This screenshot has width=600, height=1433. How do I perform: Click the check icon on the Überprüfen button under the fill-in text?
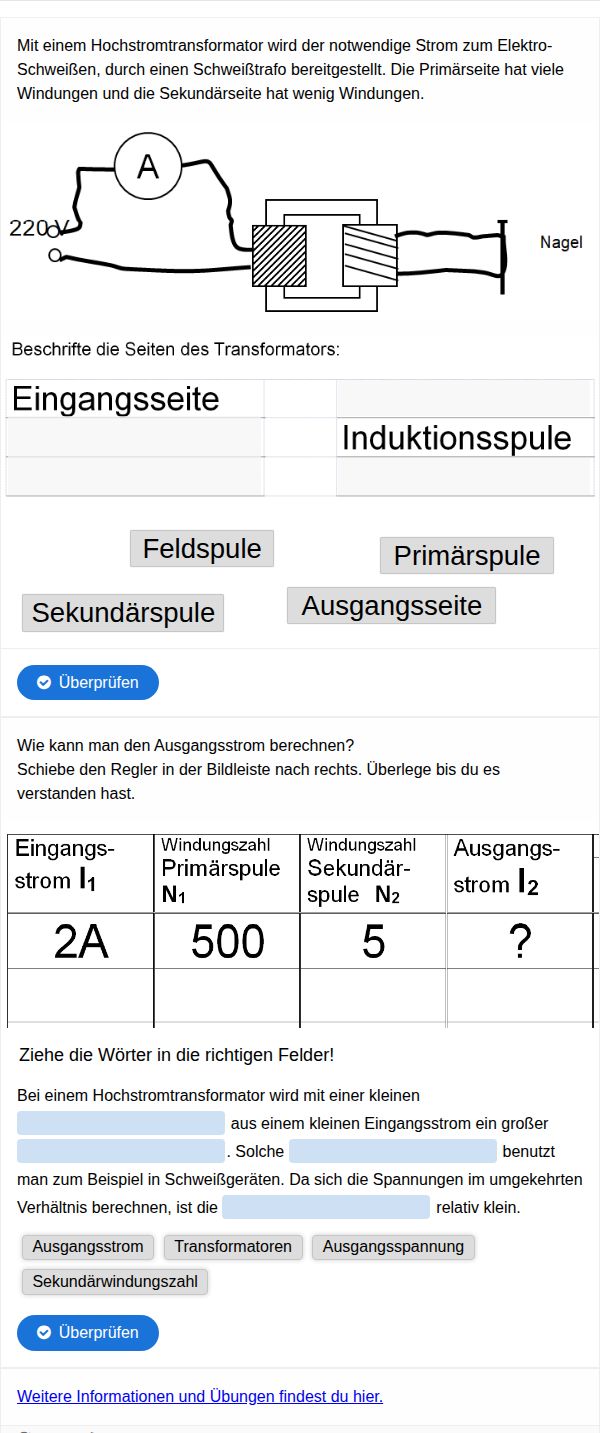[x=44, y=1332]
